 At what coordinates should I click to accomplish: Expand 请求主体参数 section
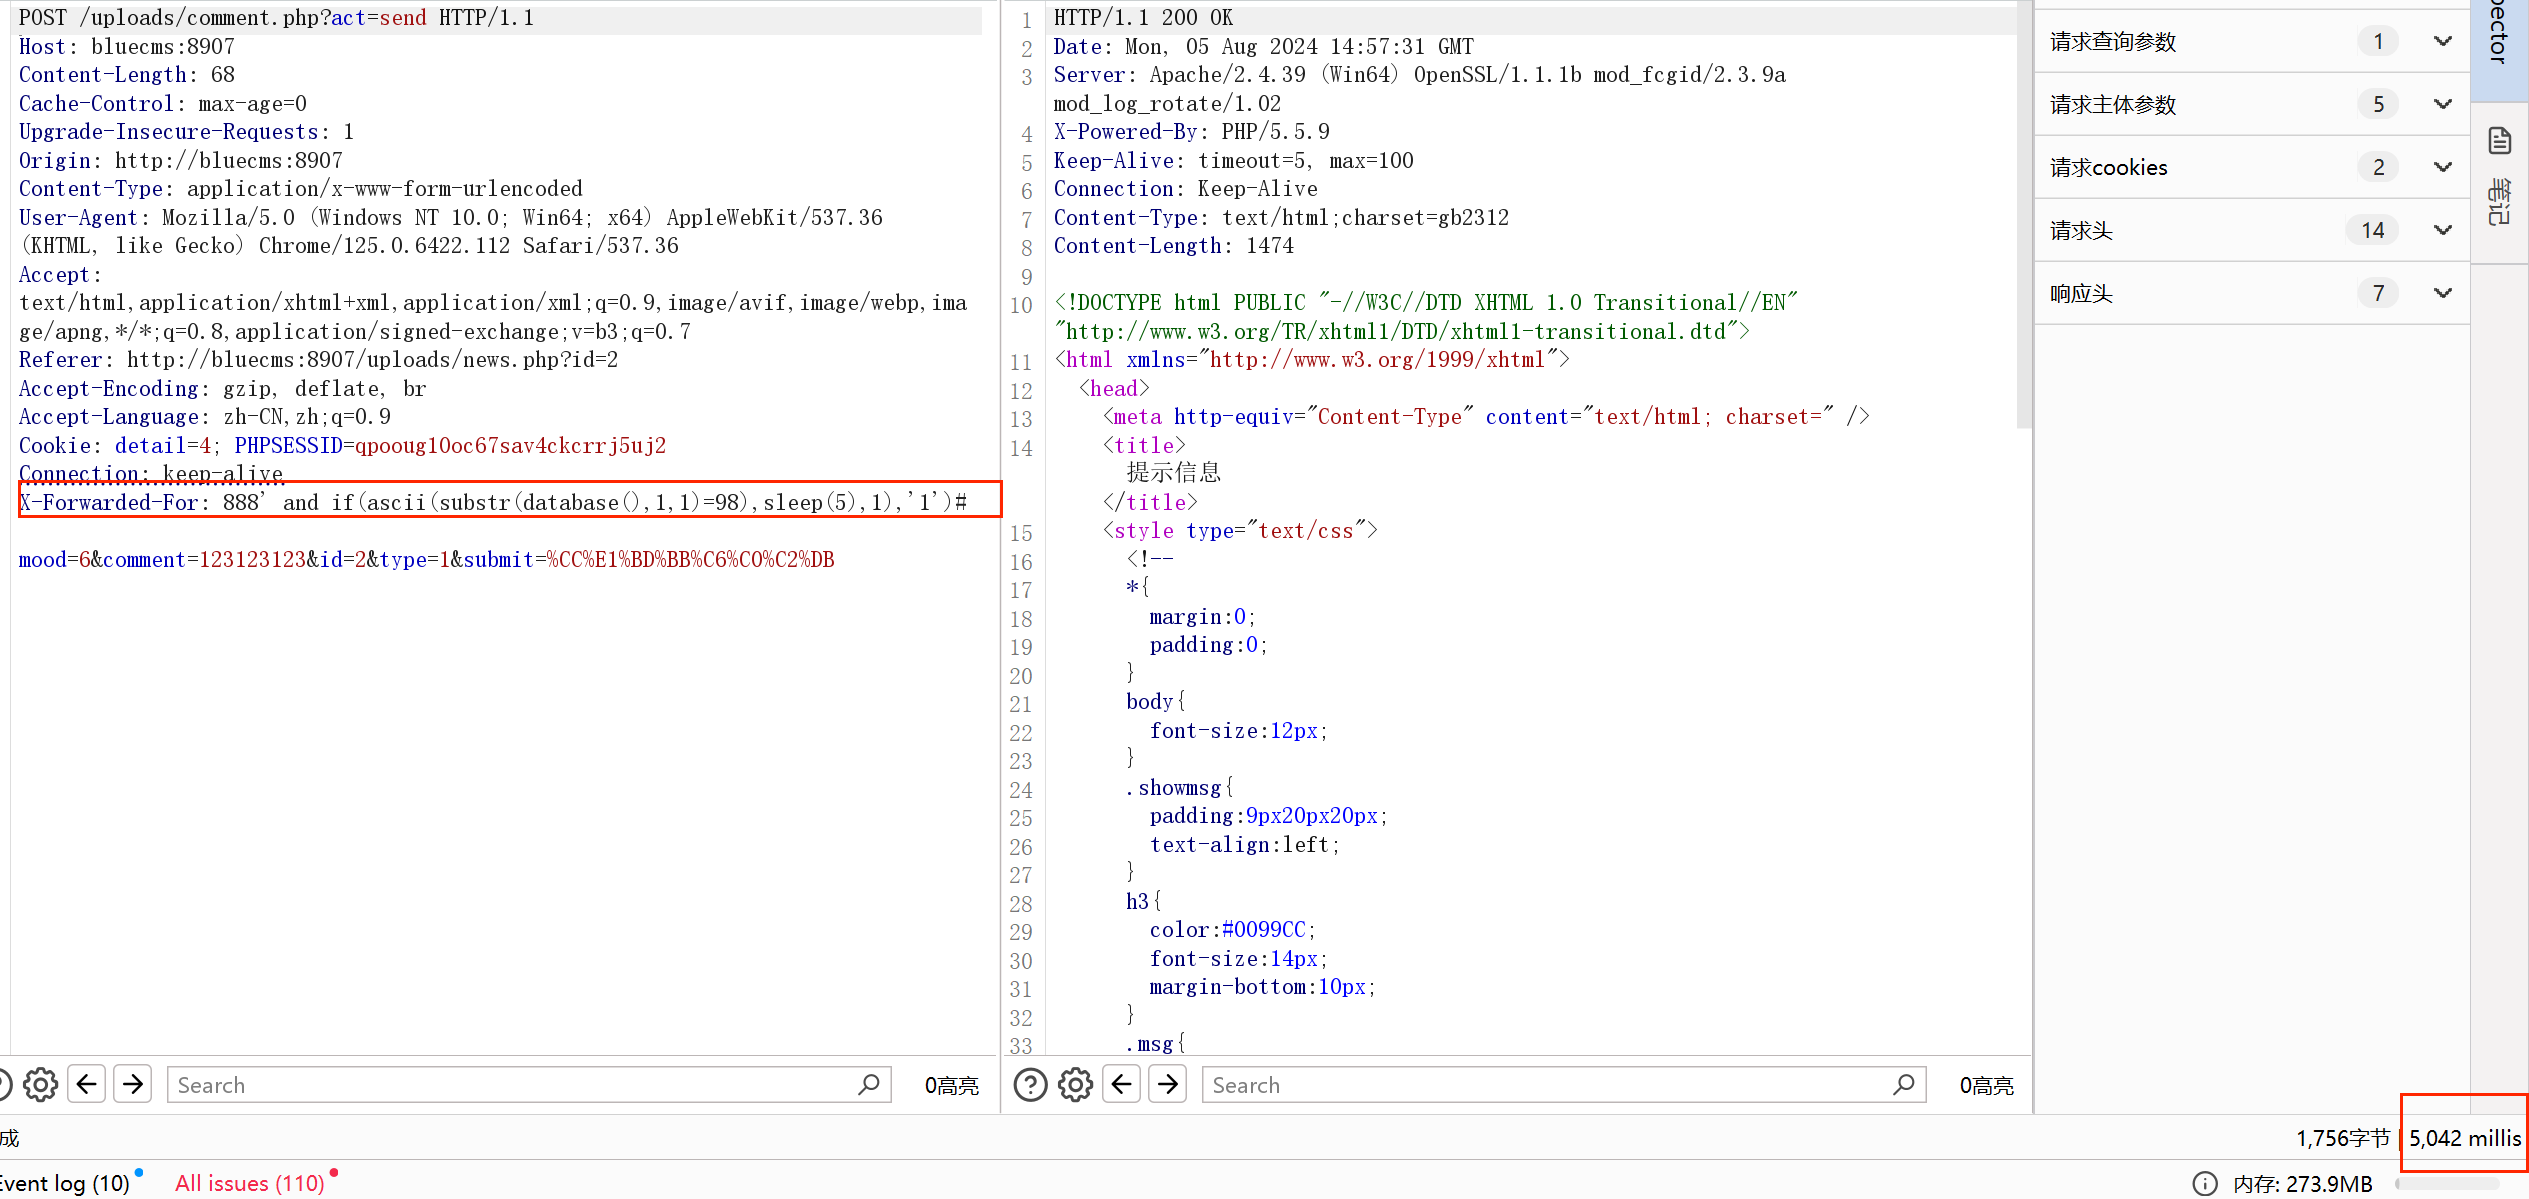(2443, 104)
